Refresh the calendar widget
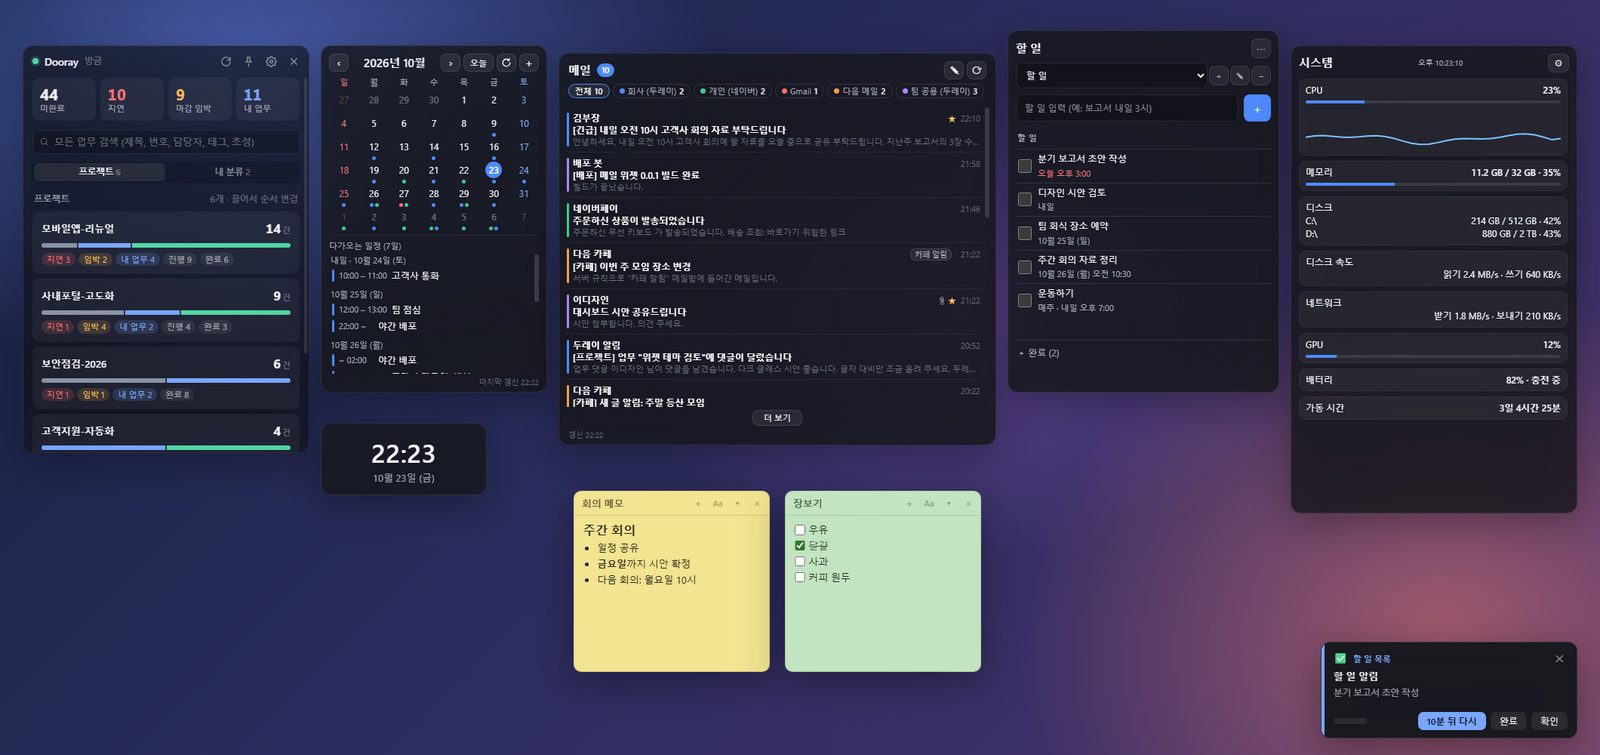 [506, 63]
